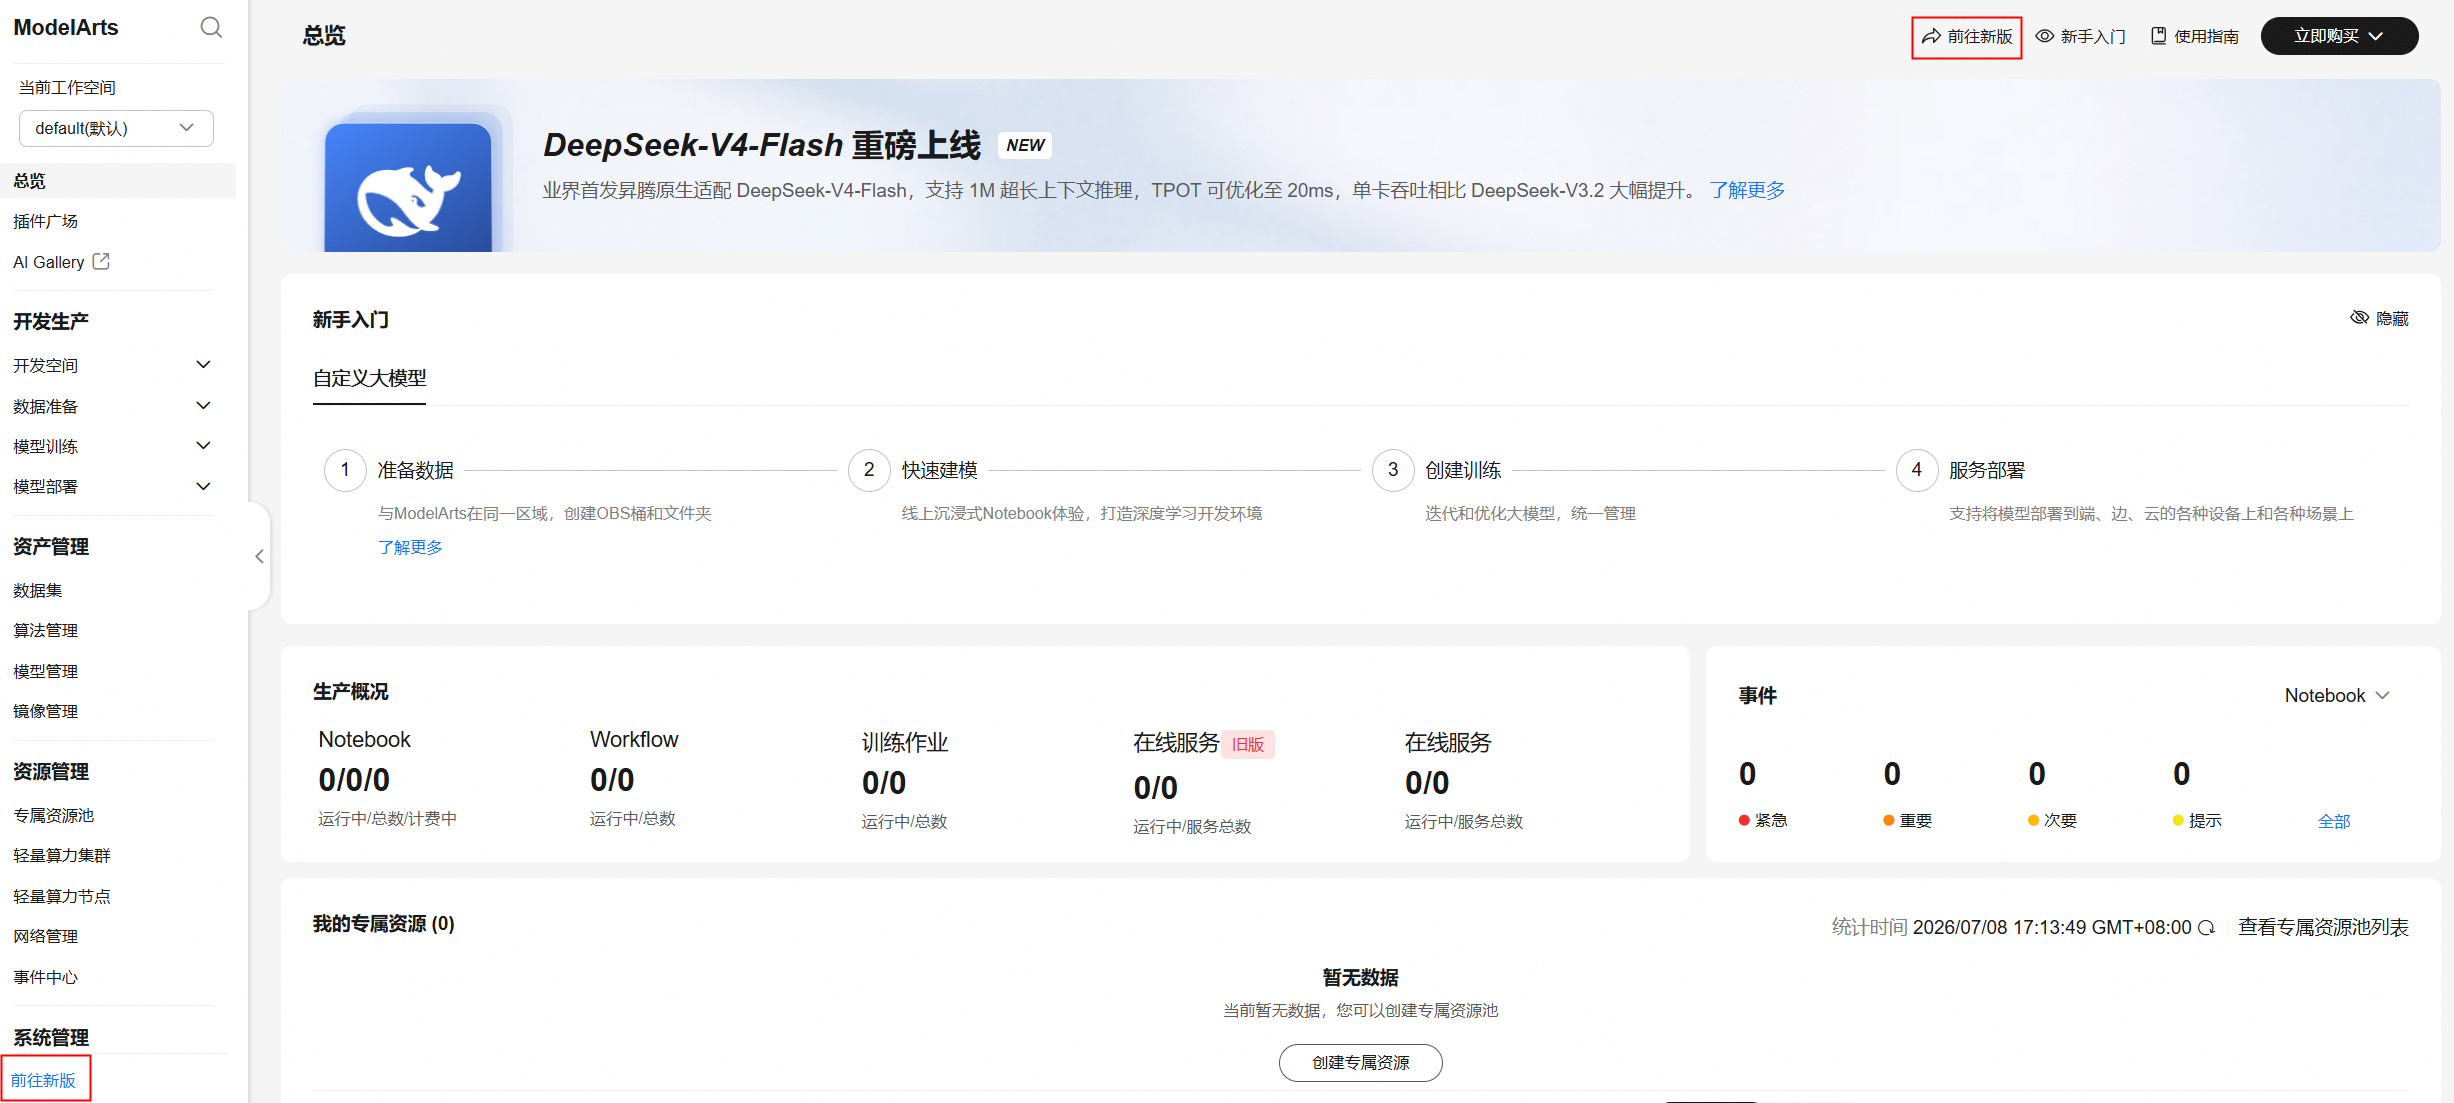
Task: Open 网络管理 in the sidebar
Action: (x=45, y=936)
